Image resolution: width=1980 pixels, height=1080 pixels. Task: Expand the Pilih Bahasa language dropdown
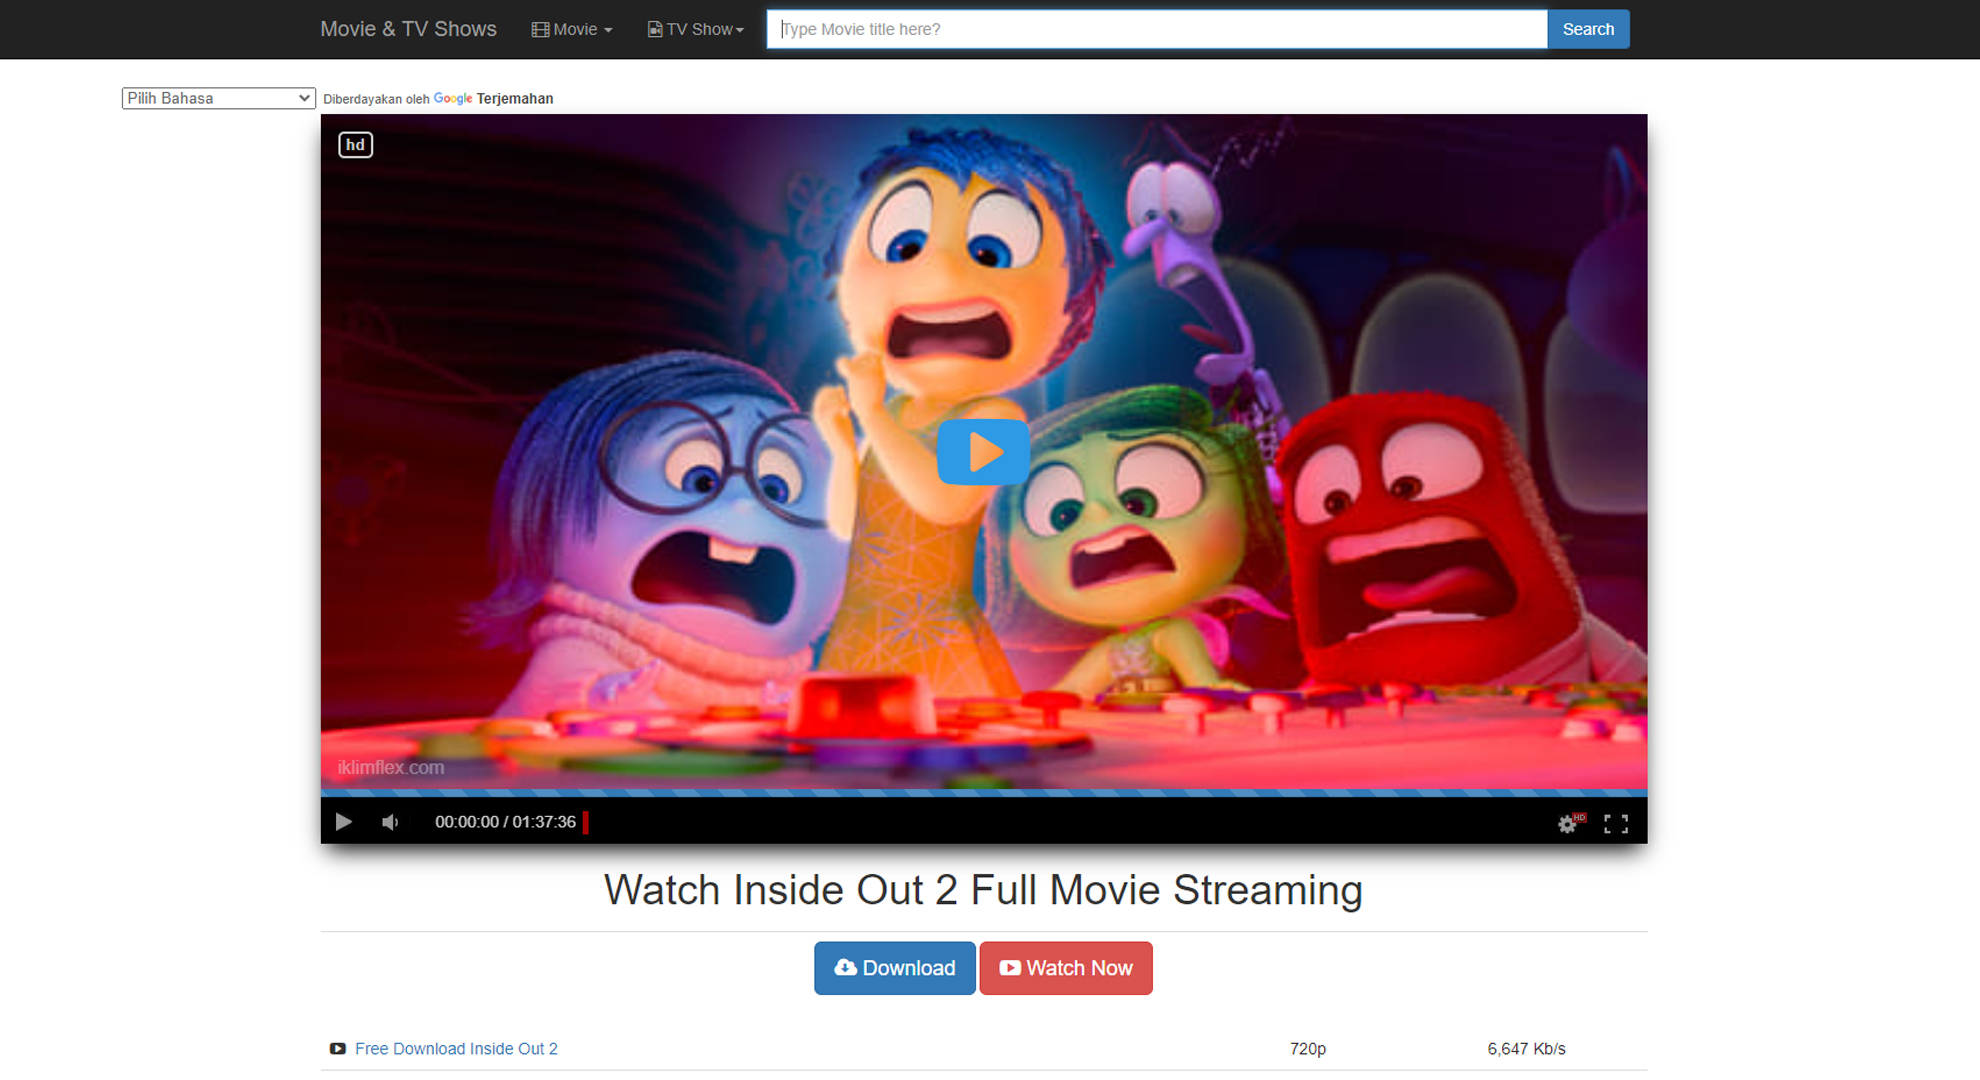coord(218,98)
